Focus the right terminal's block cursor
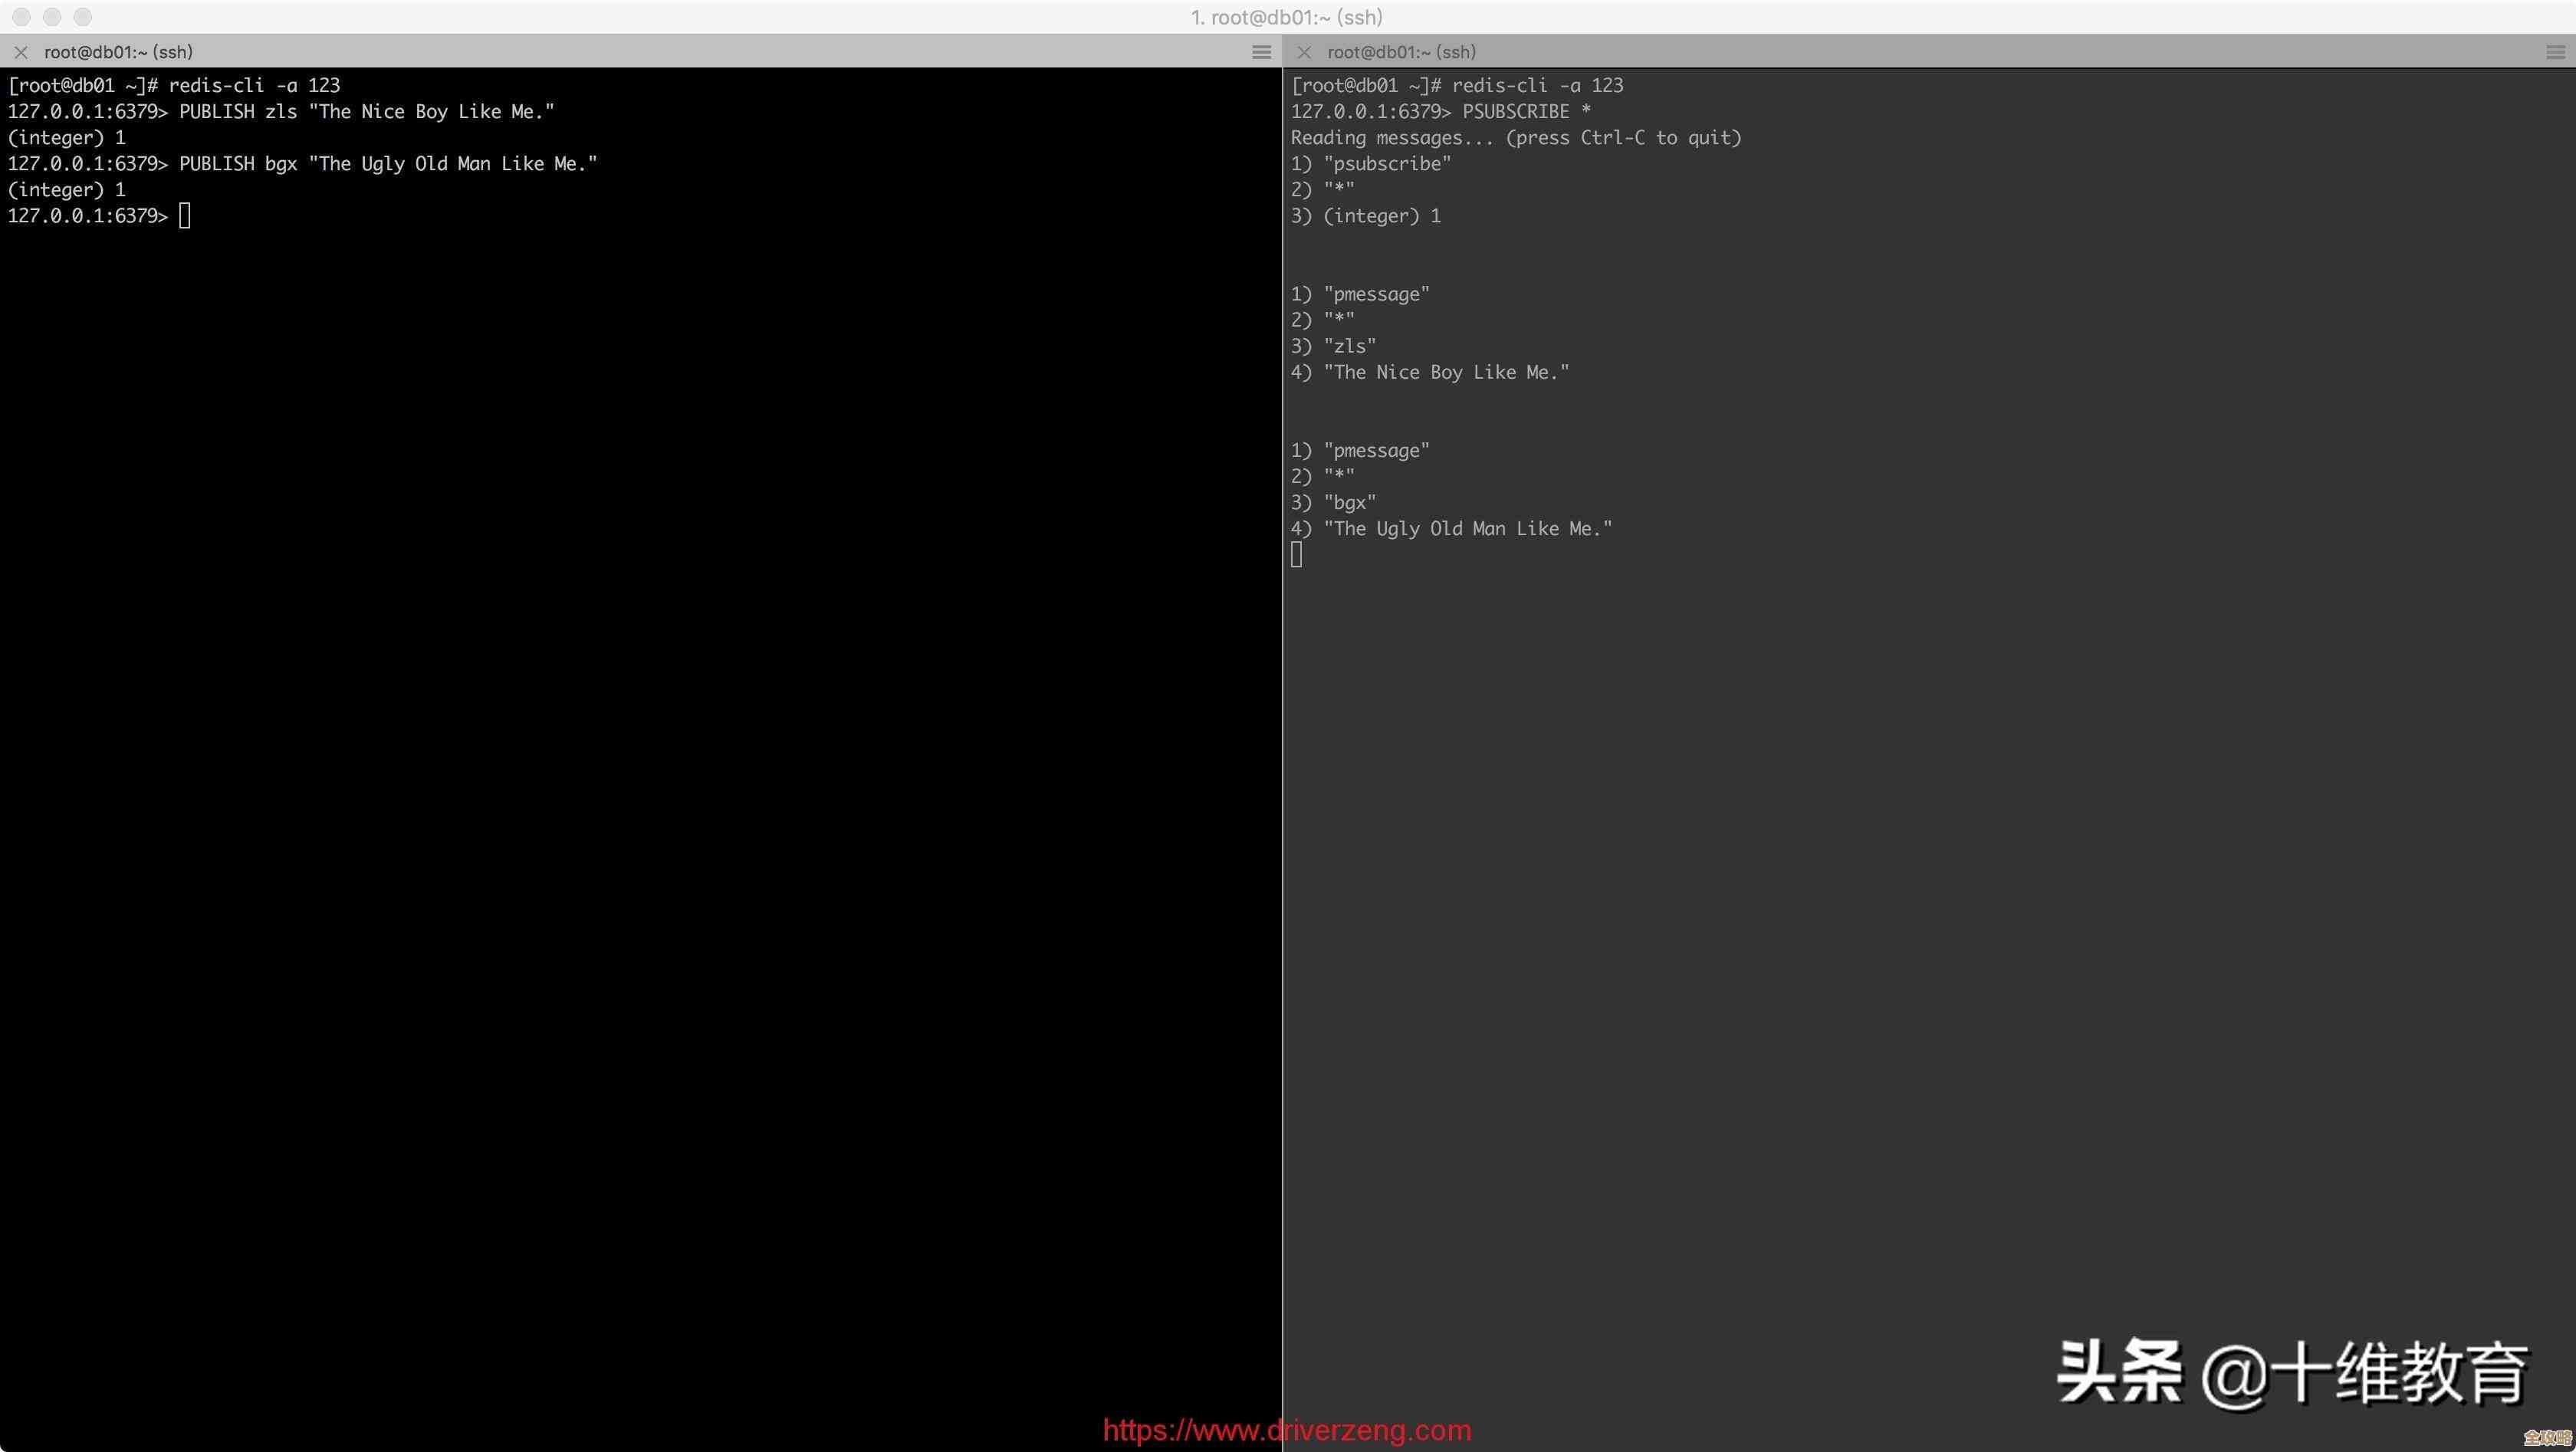Viewport: 2576px width, 1452px height. 1297,555
